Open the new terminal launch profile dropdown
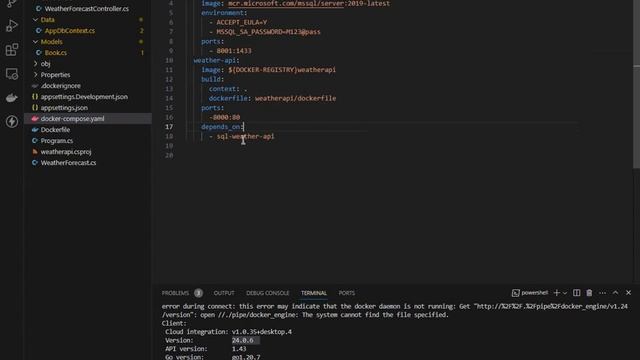The height and width of the screenshot is (360, 640). pos(565,293)
